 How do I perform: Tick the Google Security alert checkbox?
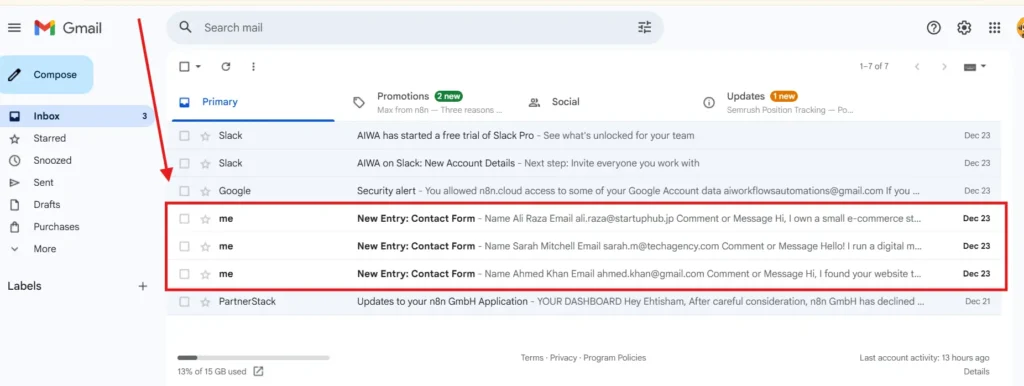click(x=184, y=191)
